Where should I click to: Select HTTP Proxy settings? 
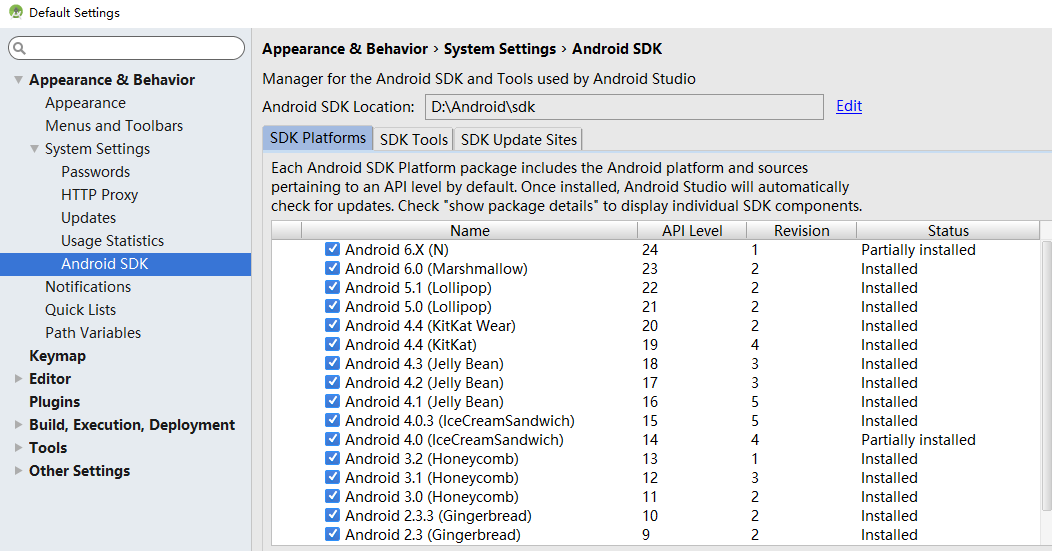click(x=99, y=195)
